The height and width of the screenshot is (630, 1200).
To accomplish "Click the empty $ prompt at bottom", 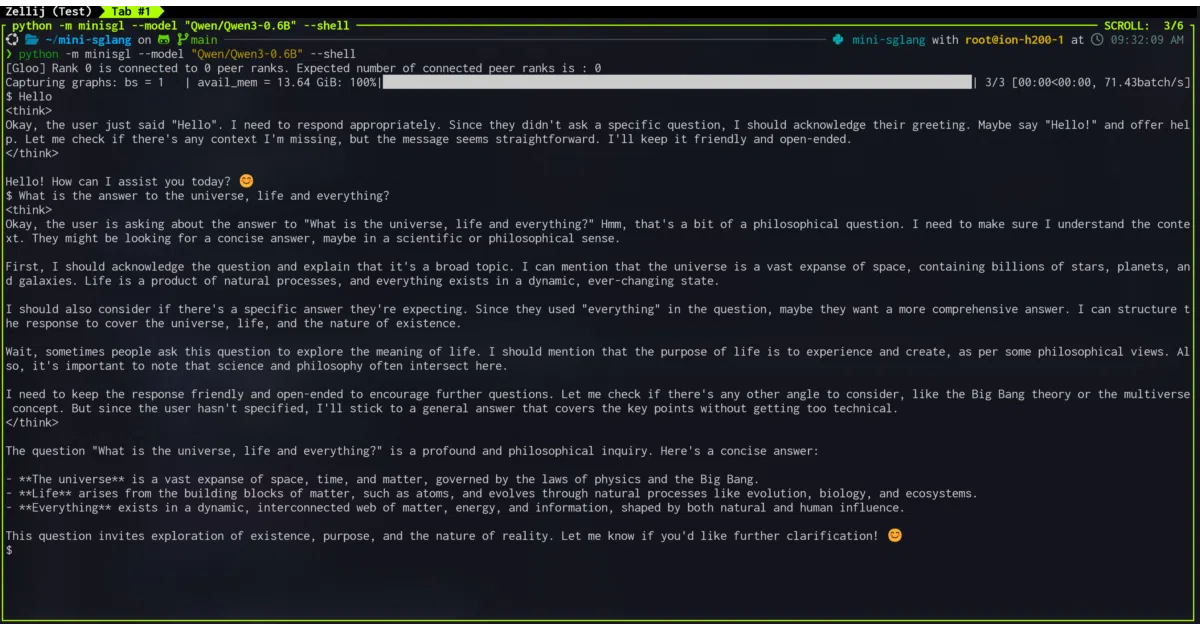I will click(9, 550).
